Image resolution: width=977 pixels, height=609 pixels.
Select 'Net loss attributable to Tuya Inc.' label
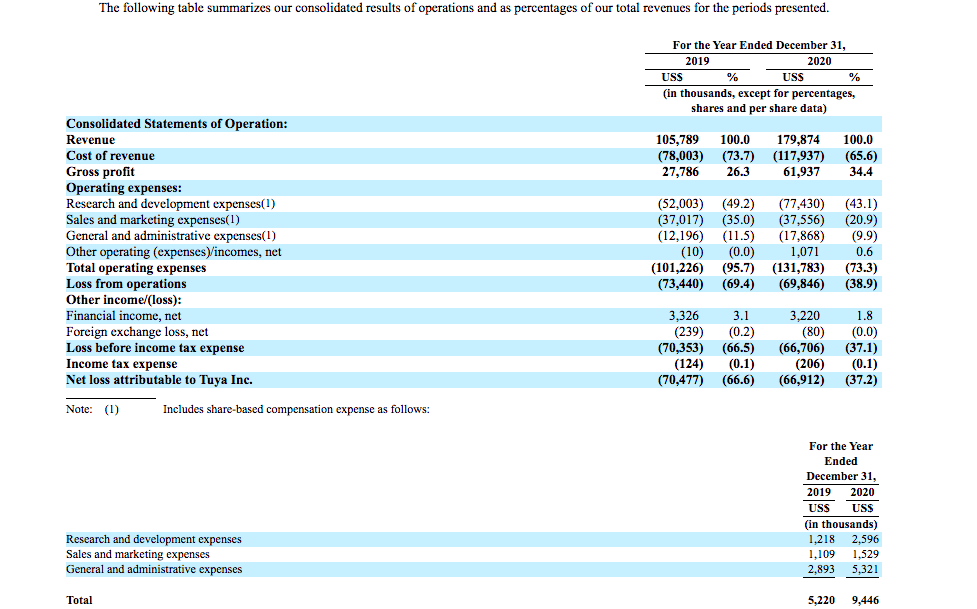click(159, 380)
